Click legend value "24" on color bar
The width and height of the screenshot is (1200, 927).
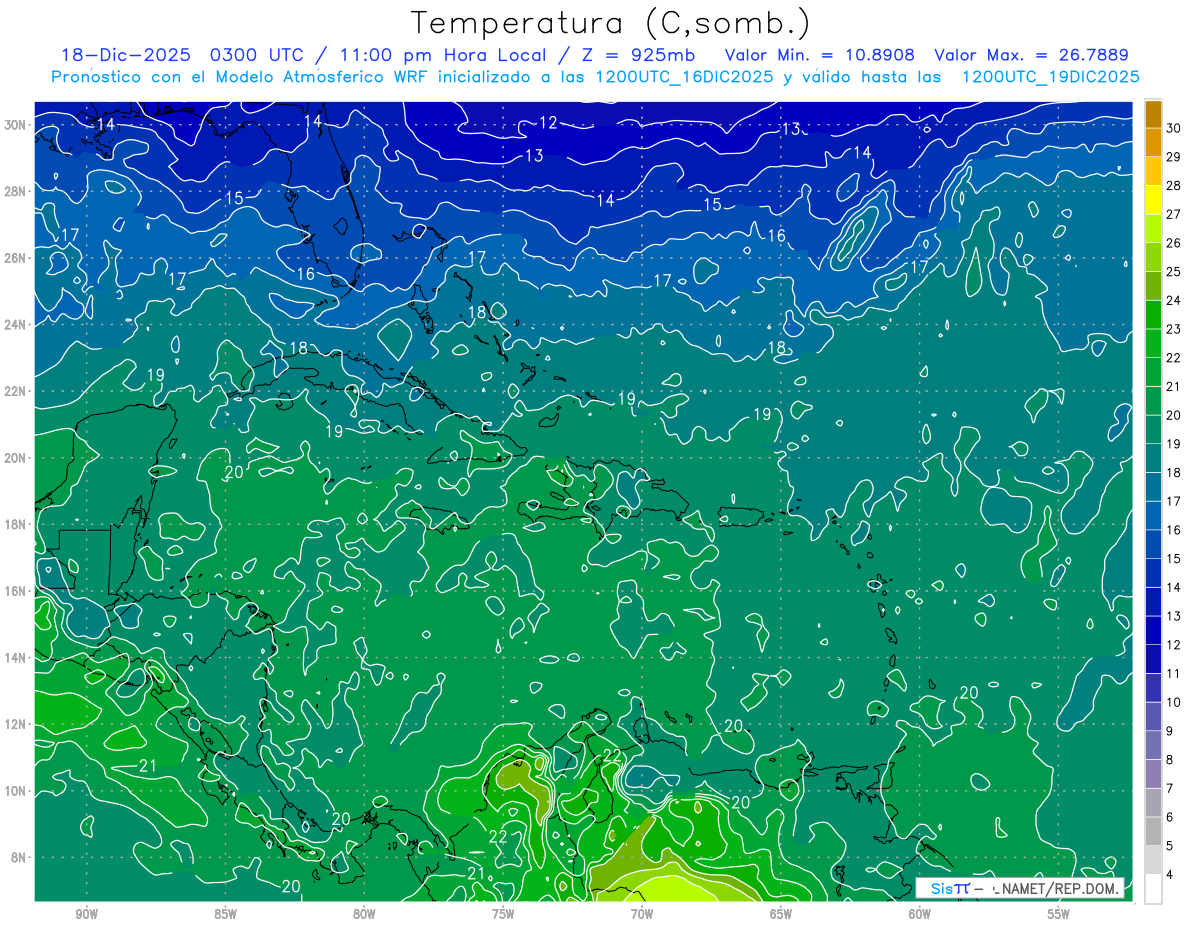(1174, 300)
